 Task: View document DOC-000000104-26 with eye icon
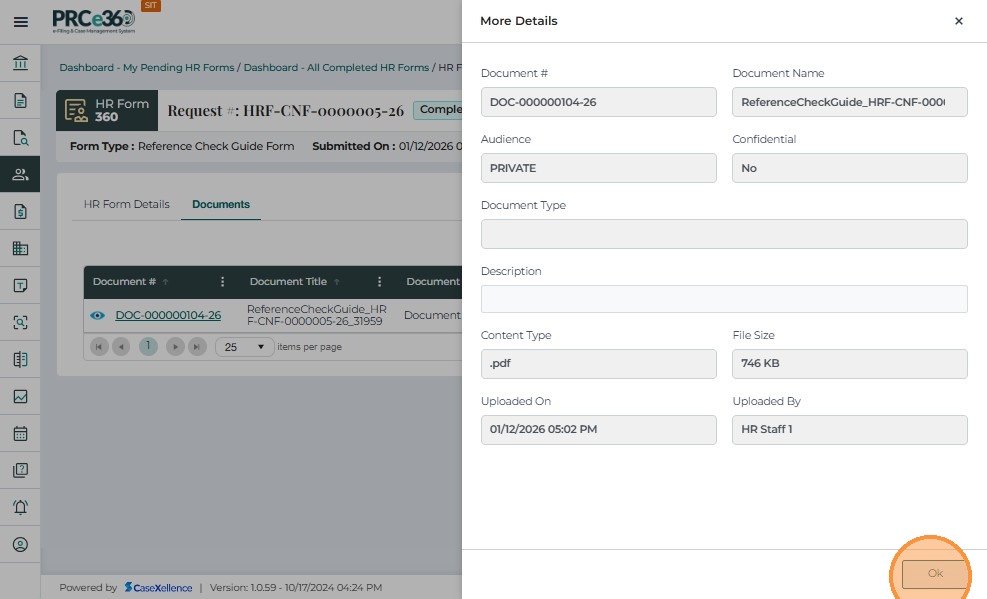(x=98, y=315)
